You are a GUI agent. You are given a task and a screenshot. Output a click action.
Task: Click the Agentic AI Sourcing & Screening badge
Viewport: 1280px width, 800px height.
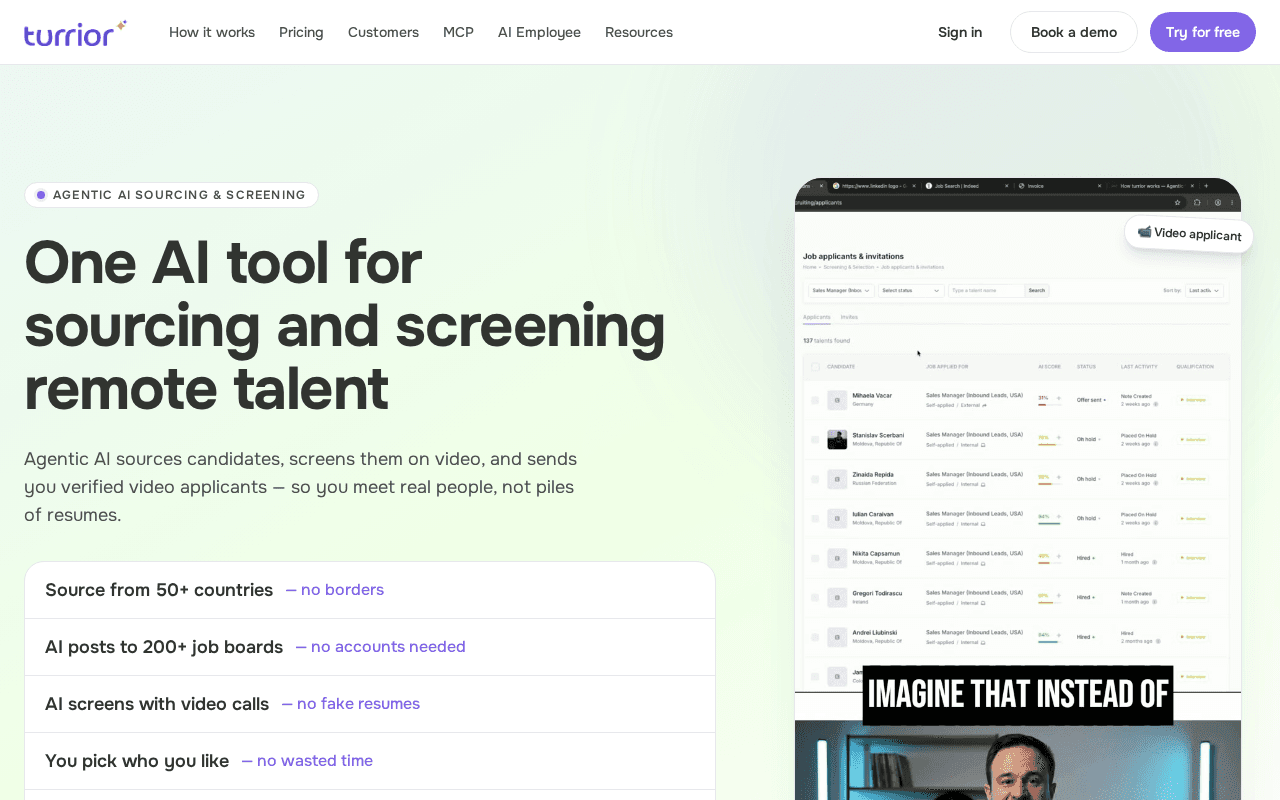click(171, 195)
